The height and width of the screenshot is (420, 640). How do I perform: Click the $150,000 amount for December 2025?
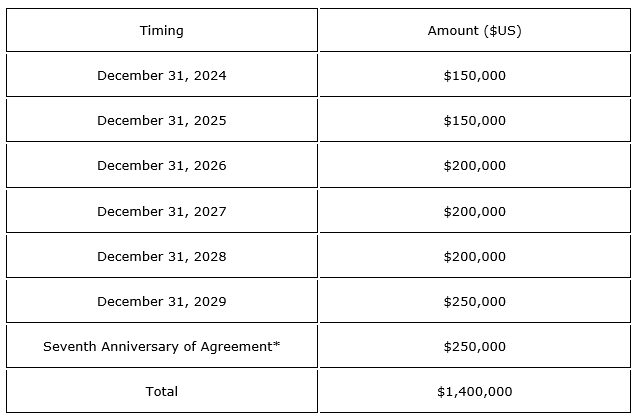[x=474, y=120]
